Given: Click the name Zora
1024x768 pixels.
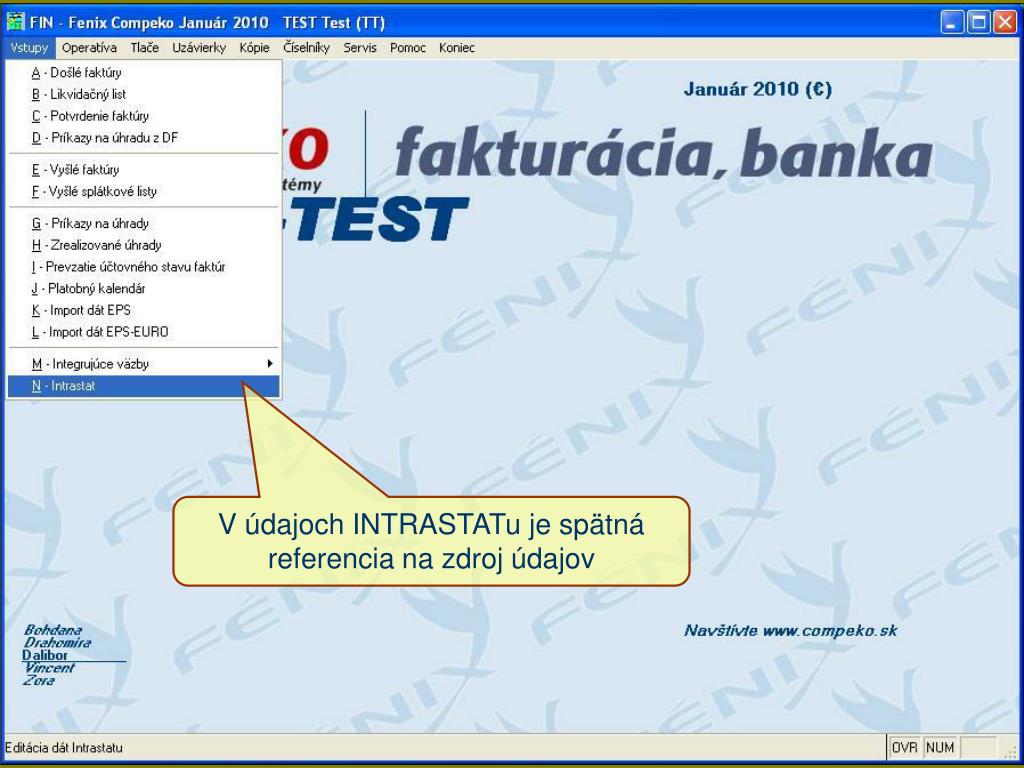Looking at the screenshot, I should click(39, 680).
